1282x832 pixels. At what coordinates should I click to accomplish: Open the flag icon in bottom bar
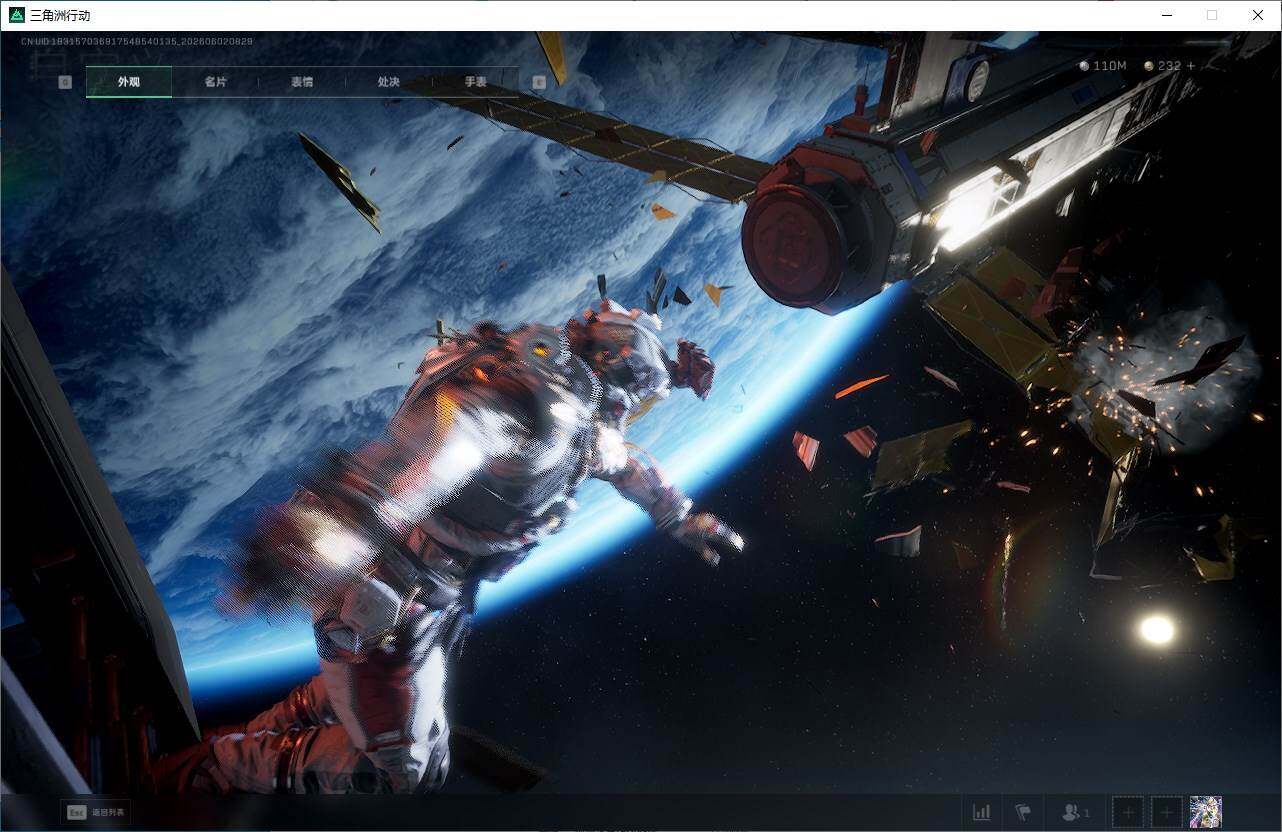click(1023, 812)
